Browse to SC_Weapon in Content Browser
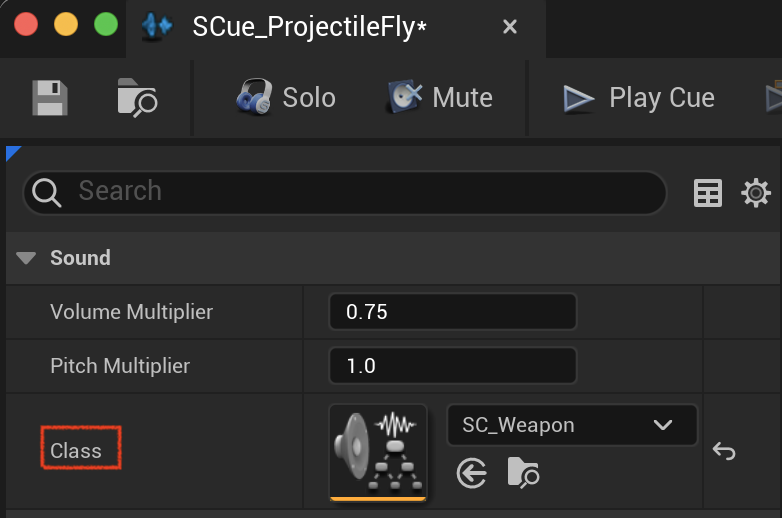 tap(523, 472)
